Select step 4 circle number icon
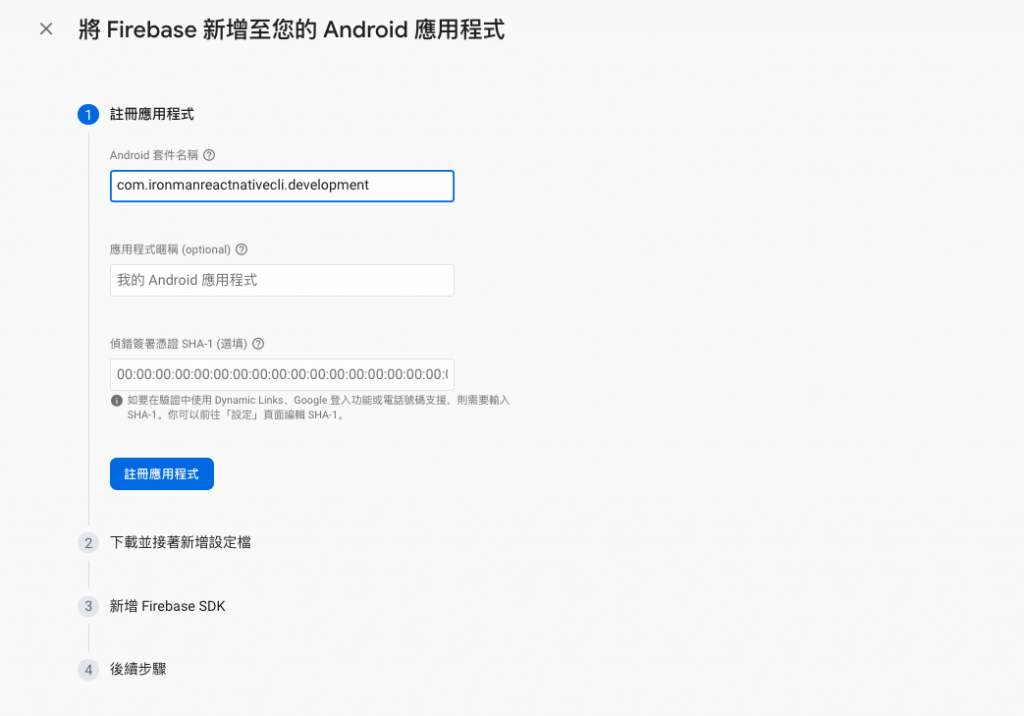The height and width of the screenshot is (716, 1024). coord(88,670)
